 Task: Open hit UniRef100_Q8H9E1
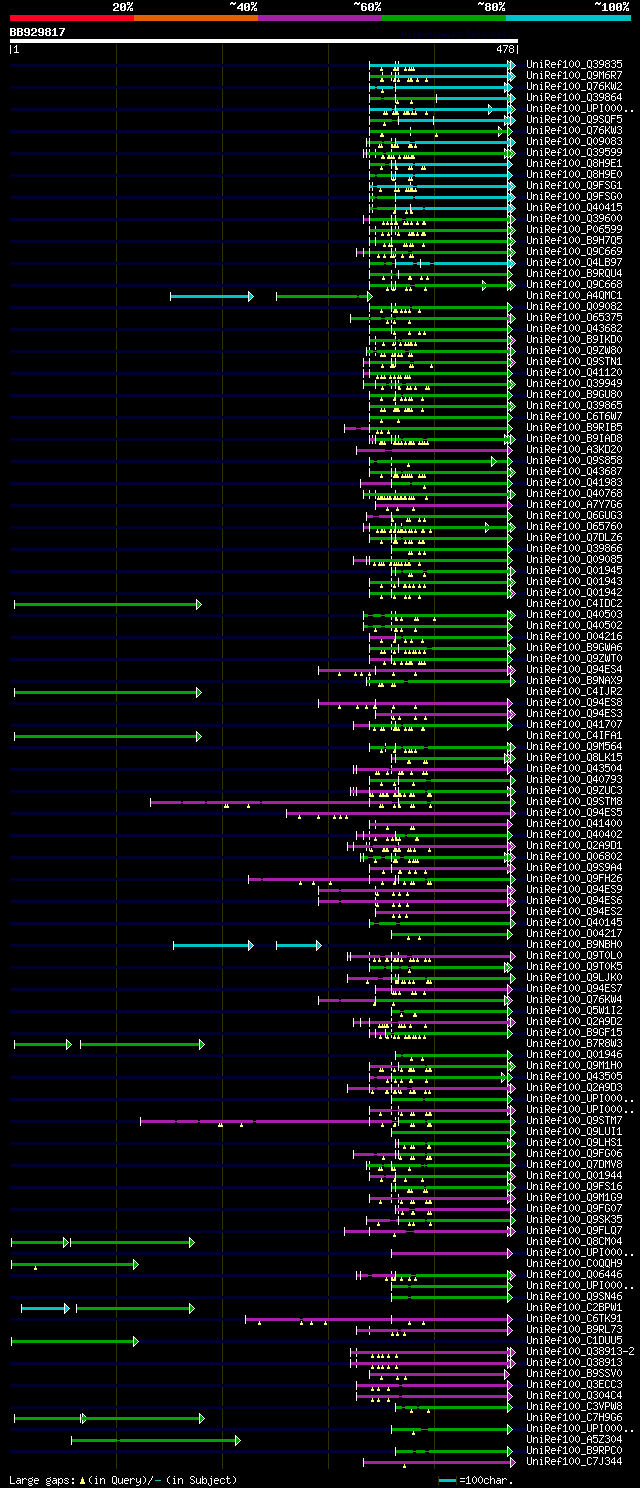click(574, 163)
